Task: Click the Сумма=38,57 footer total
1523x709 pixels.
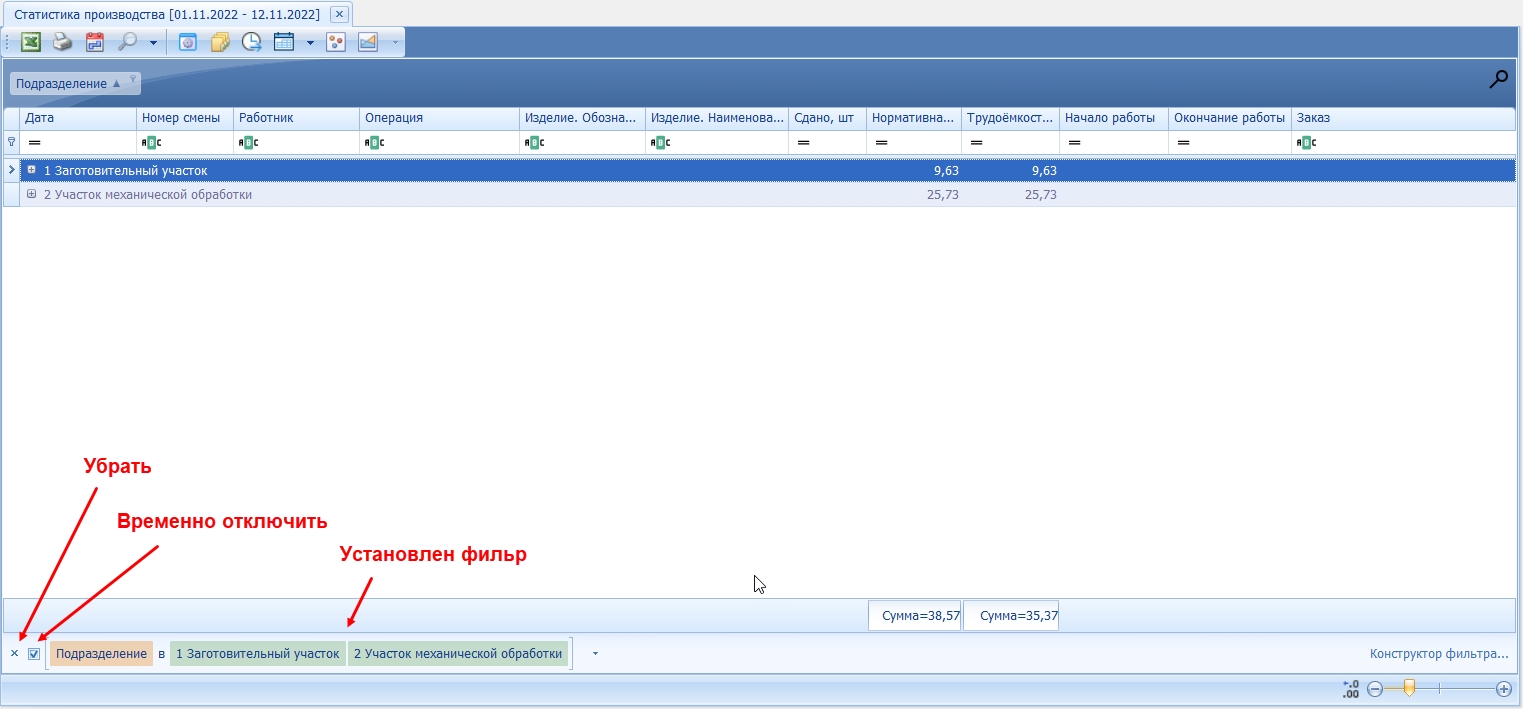Action: coord(914,616)
